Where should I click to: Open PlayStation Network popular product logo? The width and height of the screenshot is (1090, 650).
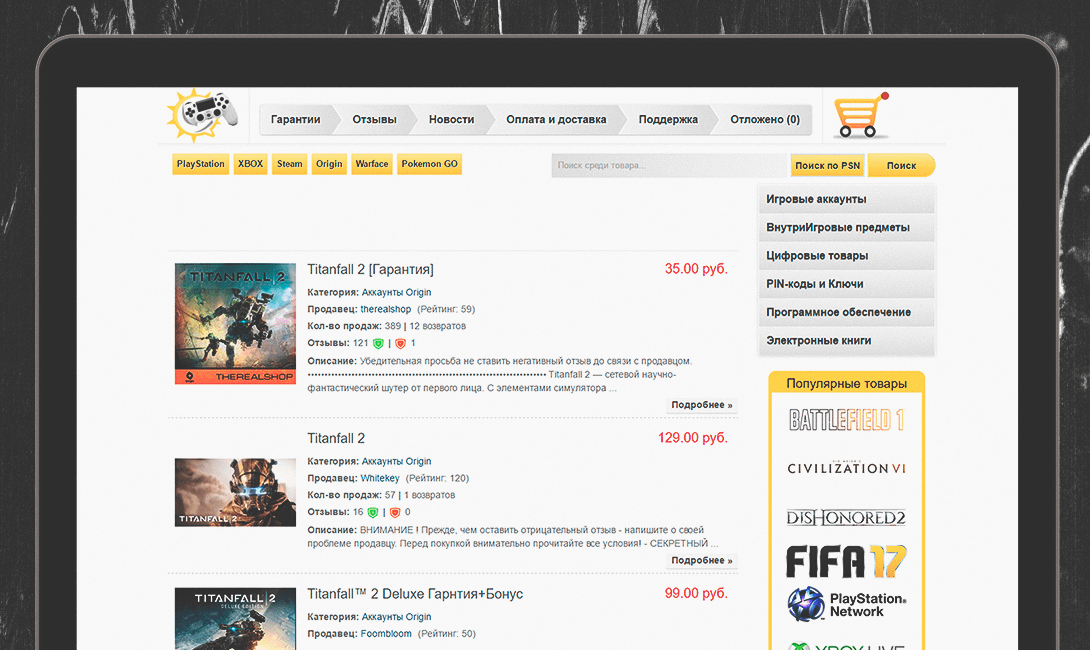click(846, 604)
